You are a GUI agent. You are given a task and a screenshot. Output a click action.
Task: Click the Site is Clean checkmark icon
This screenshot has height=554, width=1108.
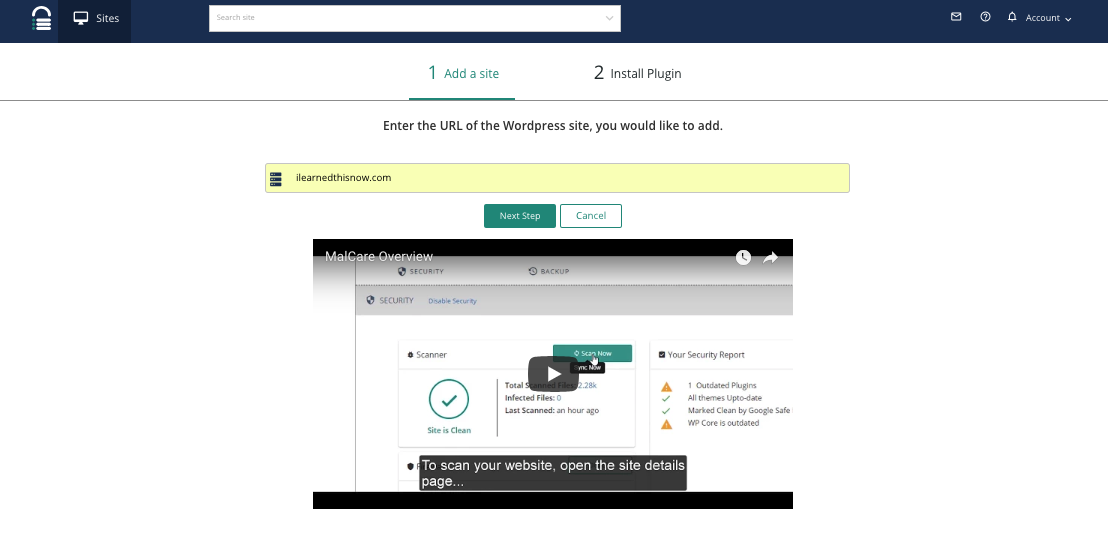449,400
